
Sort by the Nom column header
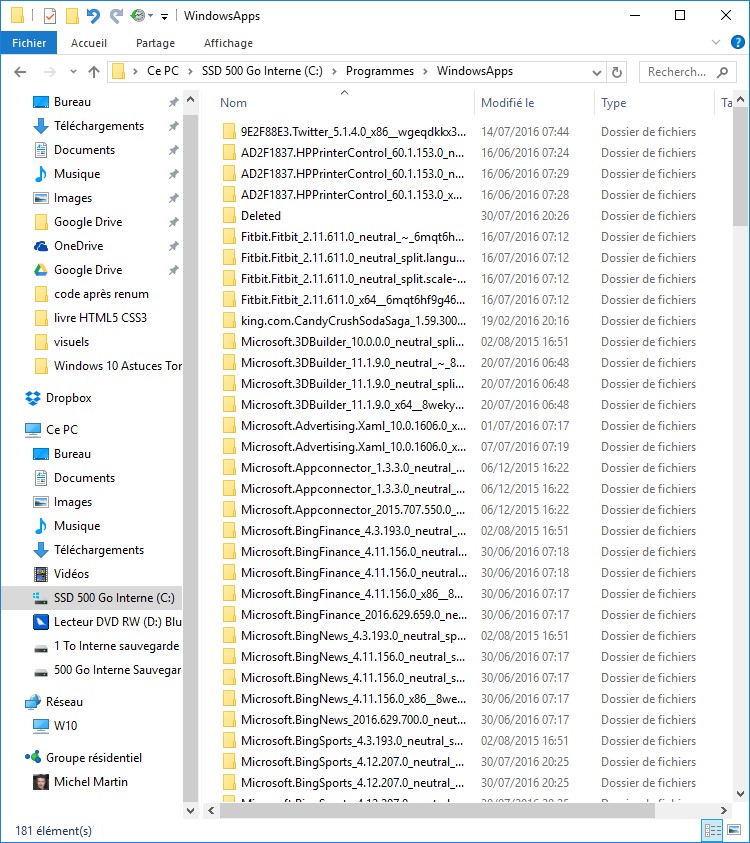pos(233,103)
